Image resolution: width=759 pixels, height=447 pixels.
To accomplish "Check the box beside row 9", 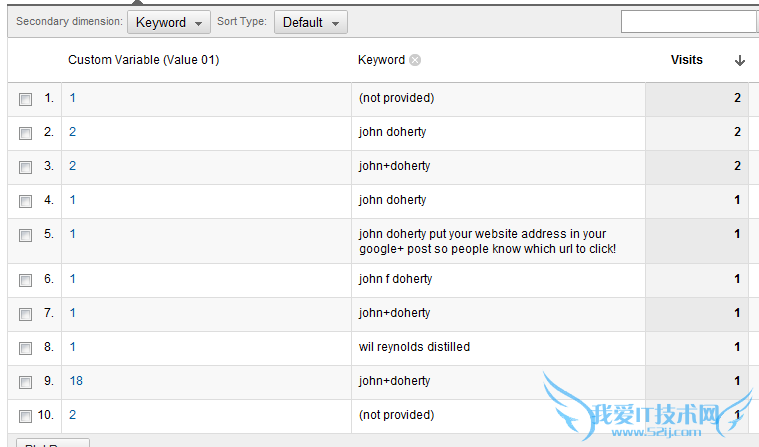I will point(26,382).
